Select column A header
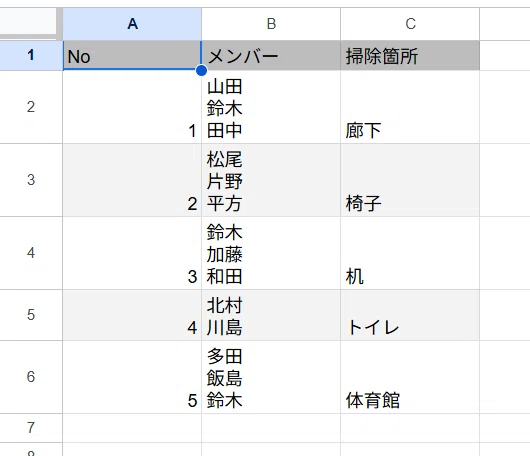Screen dimensions: 530x456 pyautogui.click(x=132, y=24)
